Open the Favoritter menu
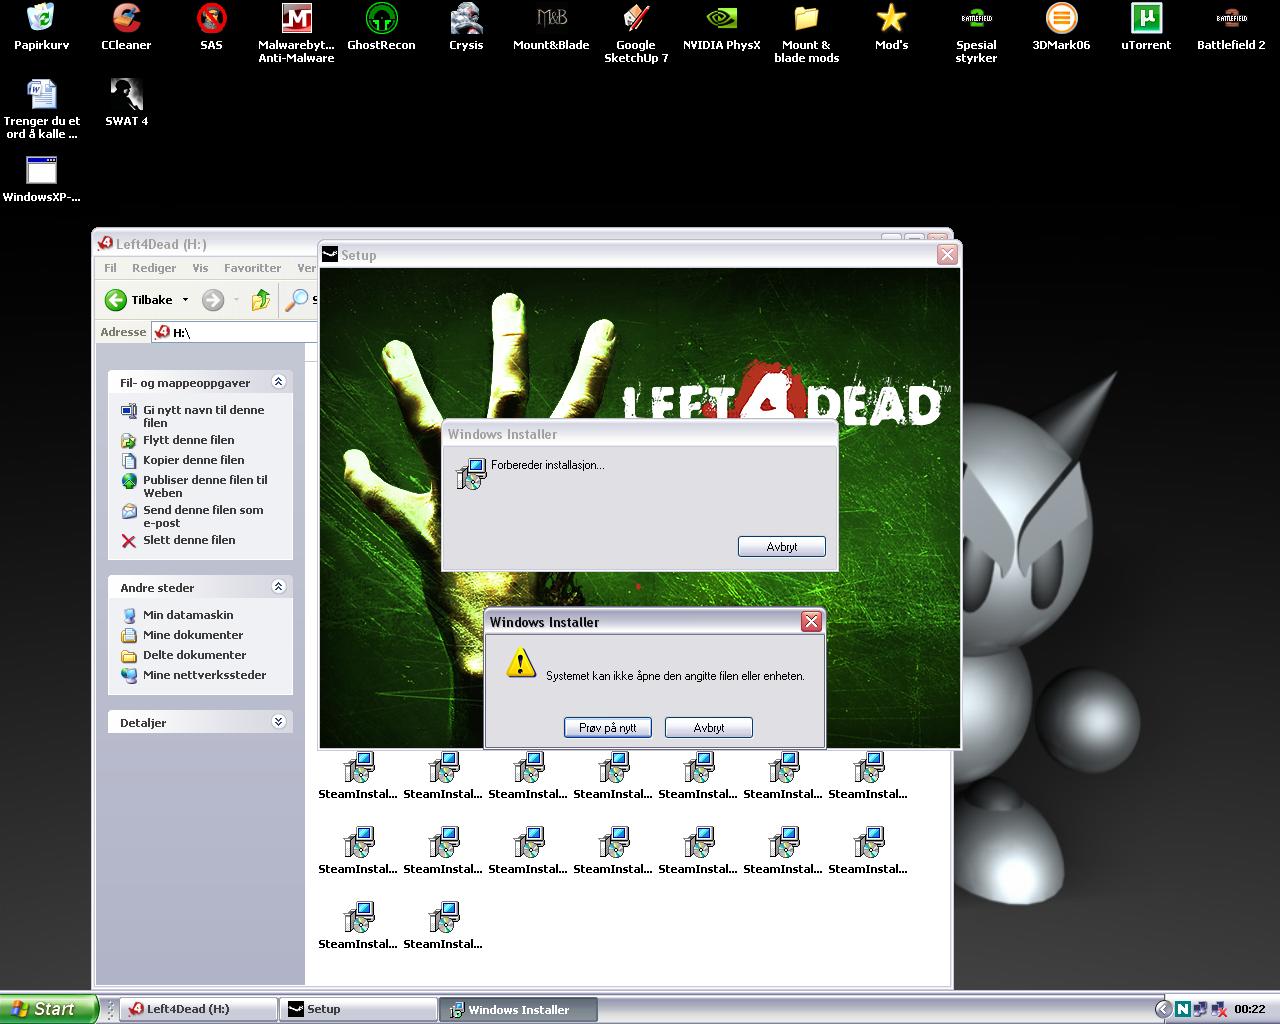This screenshot has width=1280, height=1024. 252,268
